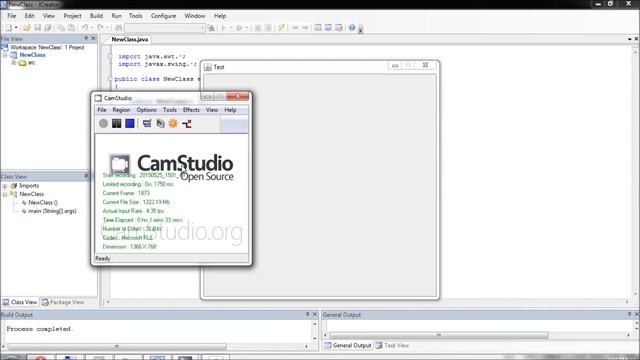This screenshot has height=360, width=640.
Task: Click the Undo icon in JCreator toolbar
Action: click(x=84, y=28)
